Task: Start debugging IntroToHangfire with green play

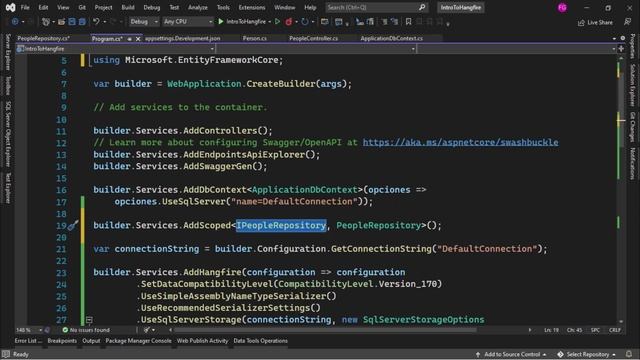Action: pyautogui.click(x=221, y=22)
